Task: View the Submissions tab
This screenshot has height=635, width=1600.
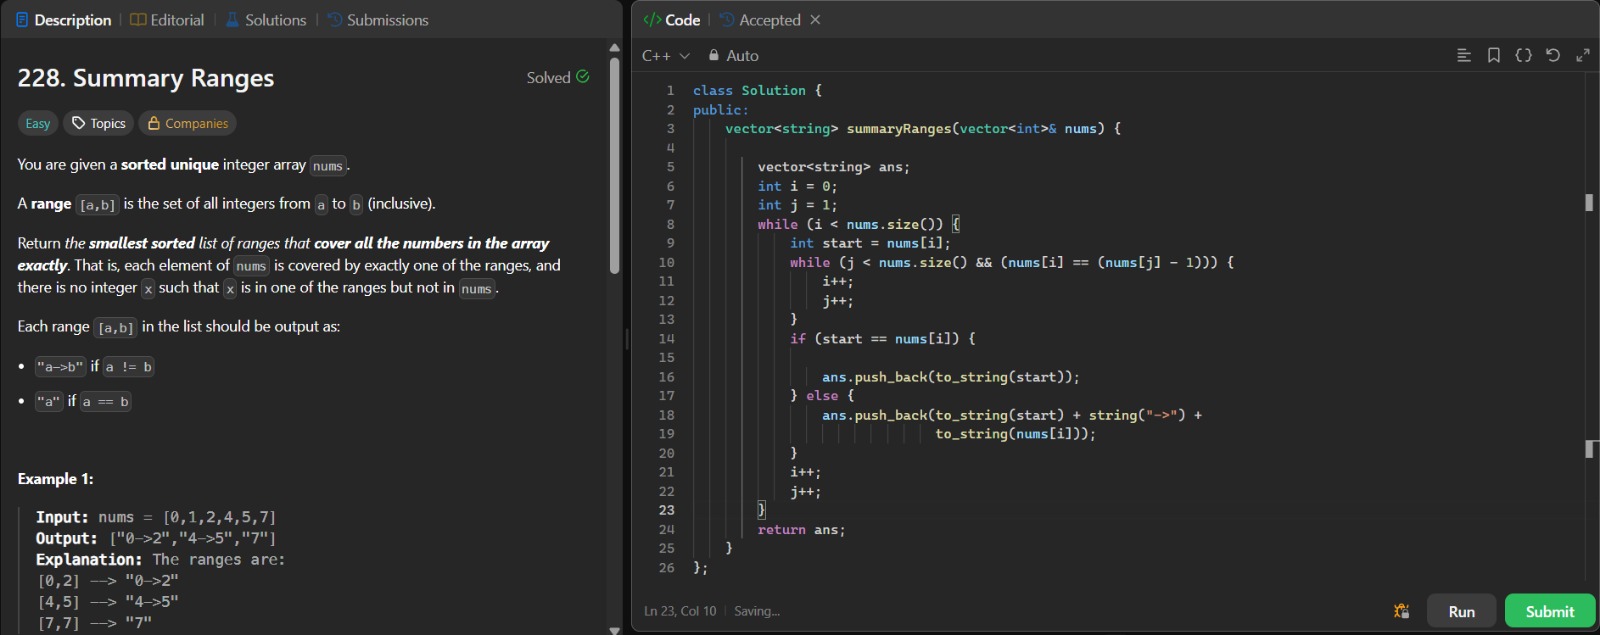Action: [378, 20]
